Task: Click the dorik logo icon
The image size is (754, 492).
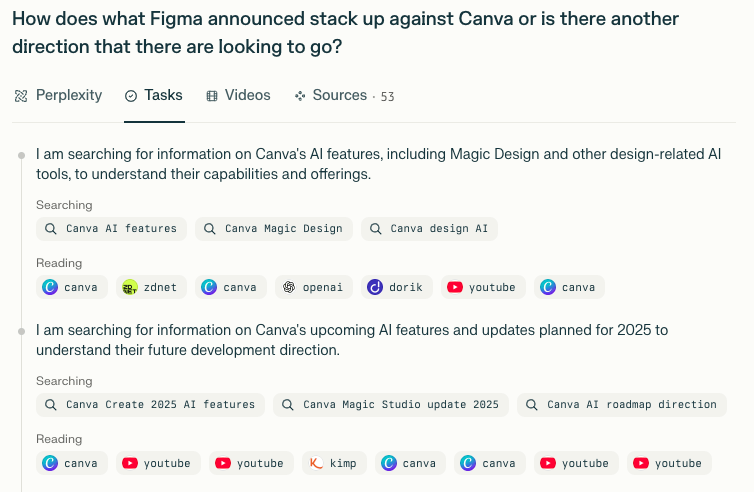Action: coord(375,287)
